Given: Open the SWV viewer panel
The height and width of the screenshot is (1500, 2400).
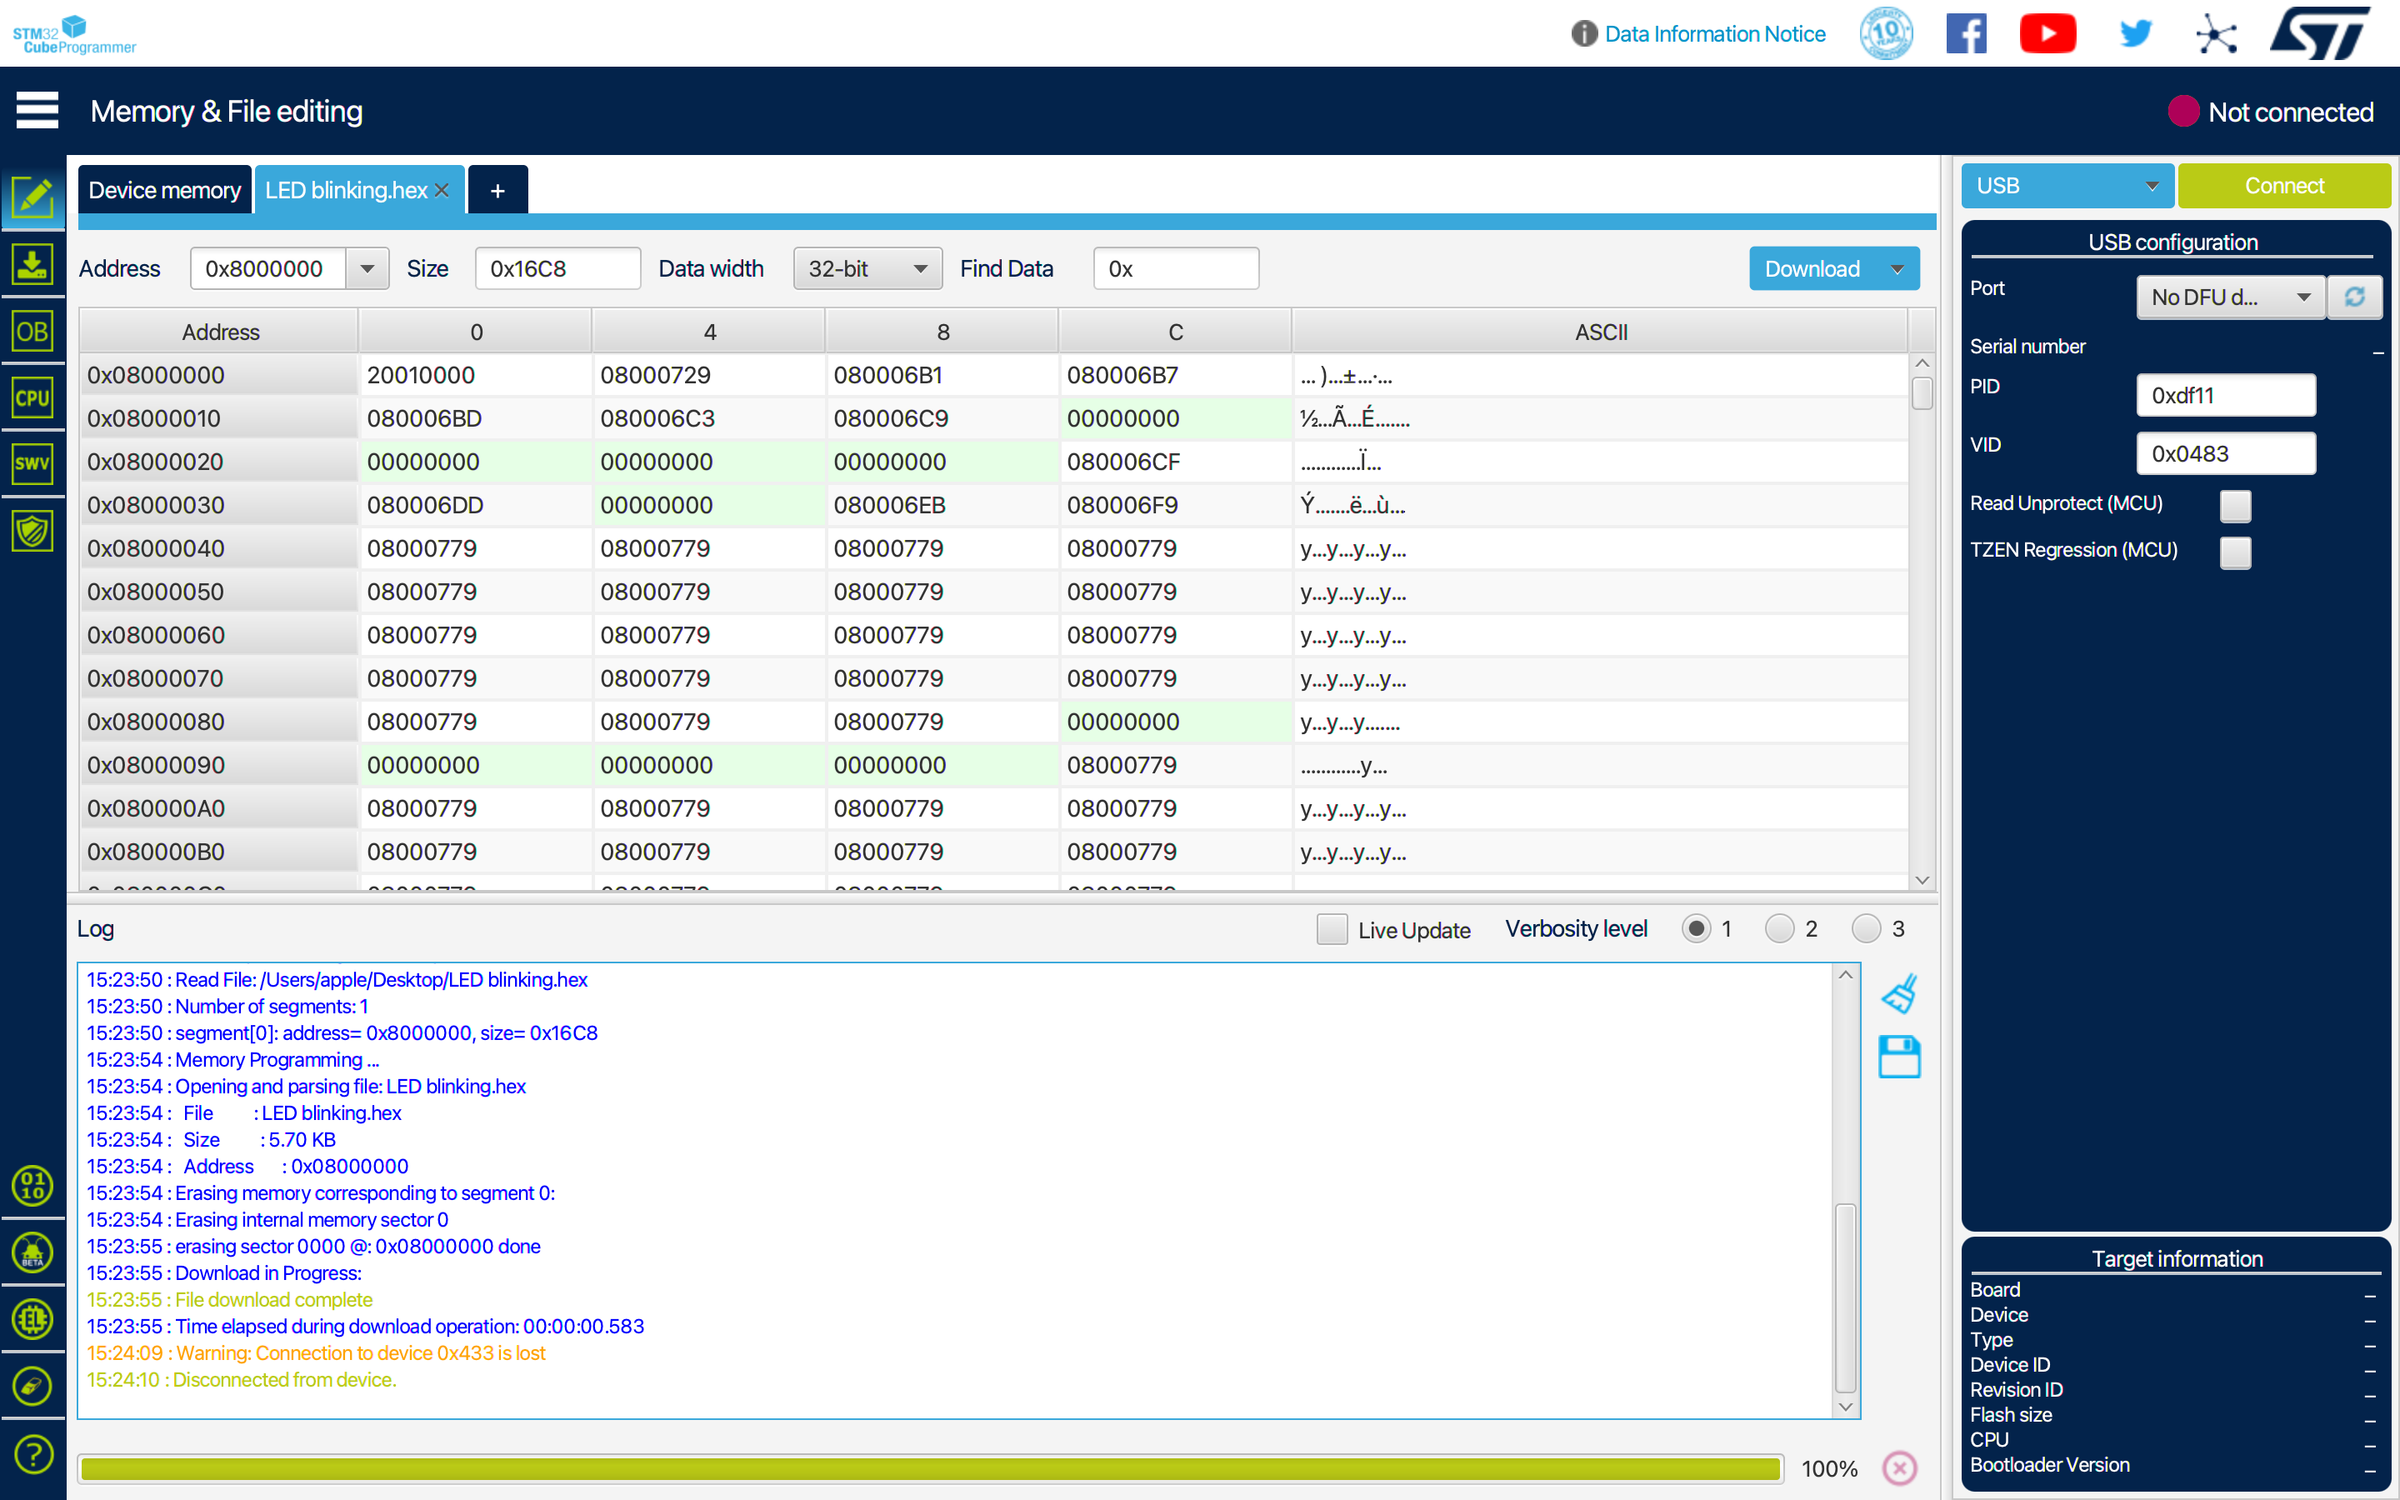Looking at the screenshot, I should [32, 464].
